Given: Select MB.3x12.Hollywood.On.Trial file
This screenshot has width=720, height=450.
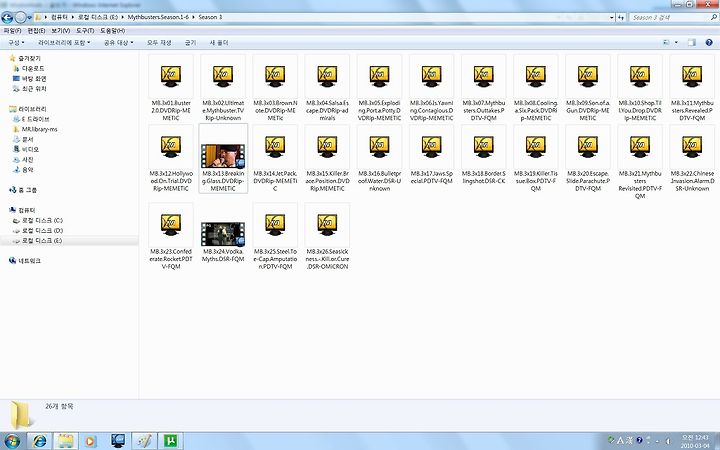Looking at the screenshot, I should (x=171, y=158).
